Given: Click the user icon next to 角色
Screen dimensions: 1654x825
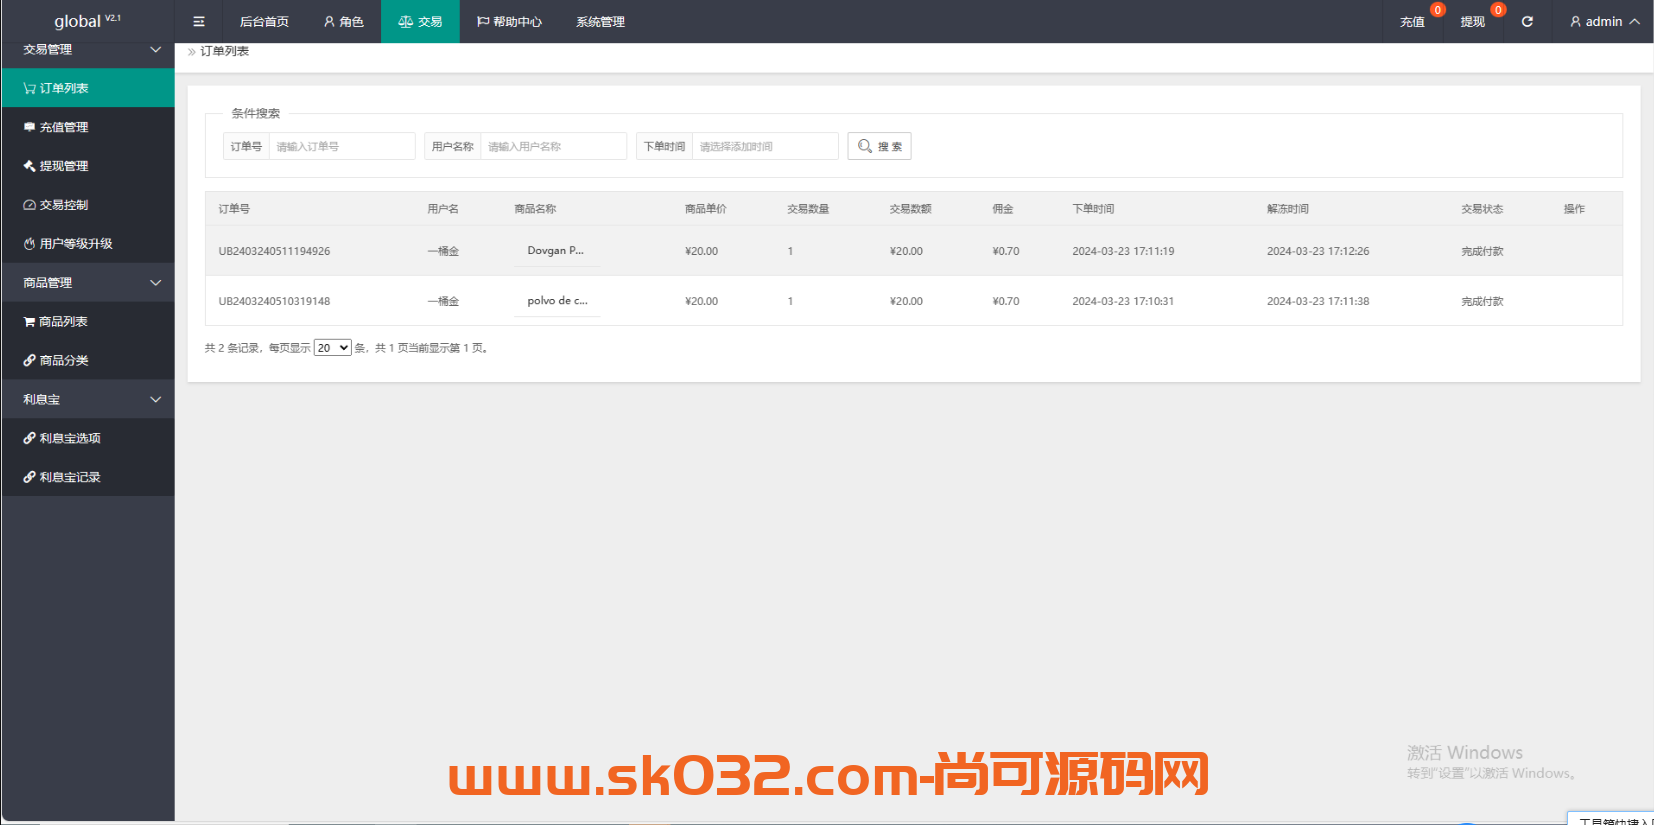Looking at the screenshot, I should coord(329,21).
